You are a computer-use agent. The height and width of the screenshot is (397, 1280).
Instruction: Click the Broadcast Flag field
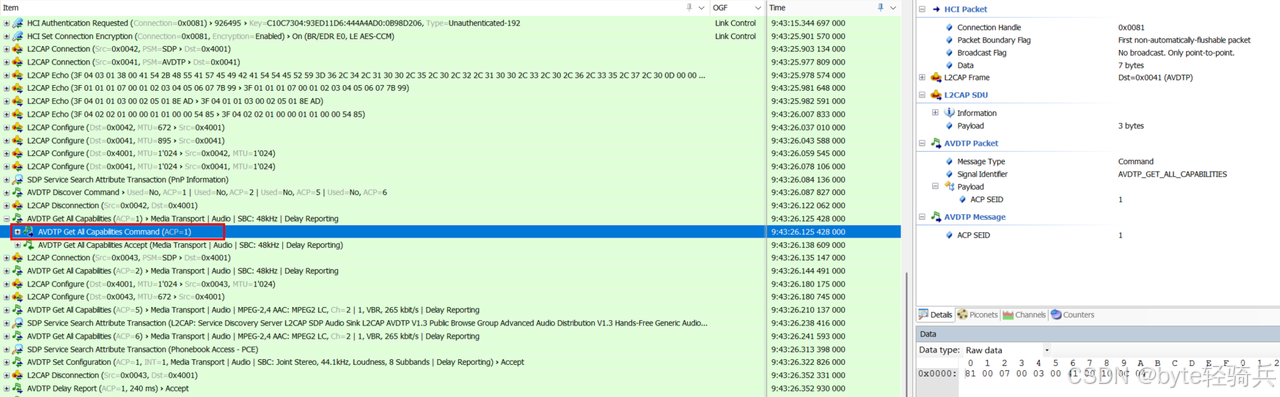coord(982,53)
